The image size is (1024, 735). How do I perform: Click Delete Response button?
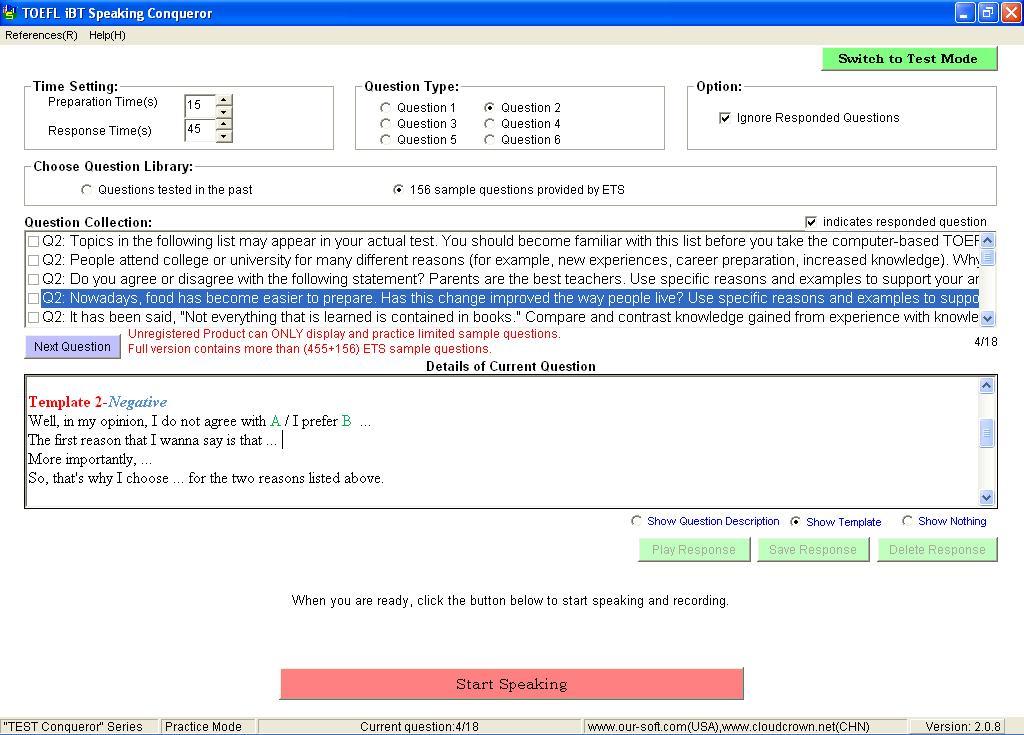click(x=937, y=549)
